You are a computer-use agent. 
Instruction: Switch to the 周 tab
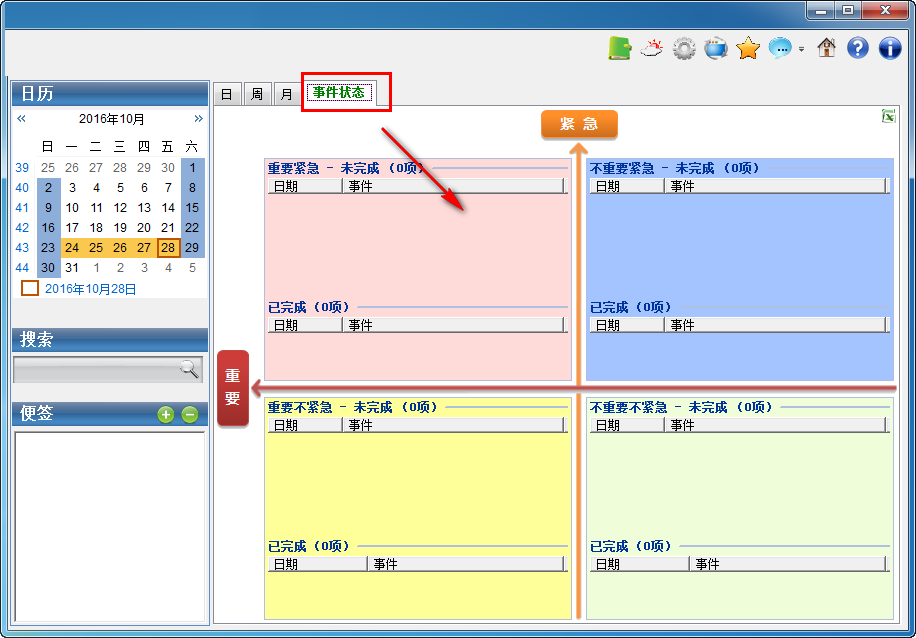[257, 95]
